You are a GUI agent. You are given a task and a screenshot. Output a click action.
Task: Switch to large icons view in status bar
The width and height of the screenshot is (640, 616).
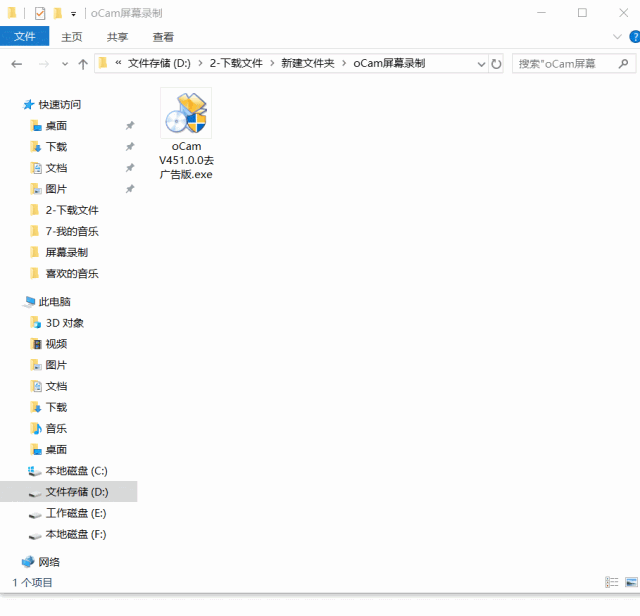click(631, 583)
